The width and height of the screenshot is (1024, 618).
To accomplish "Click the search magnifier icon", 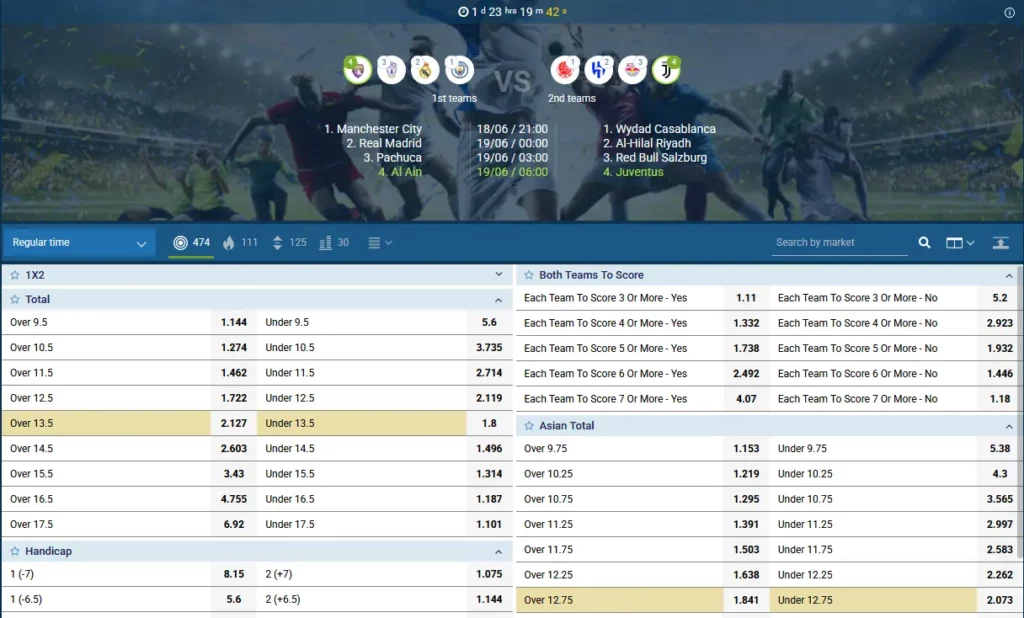I will click(924, 242).
